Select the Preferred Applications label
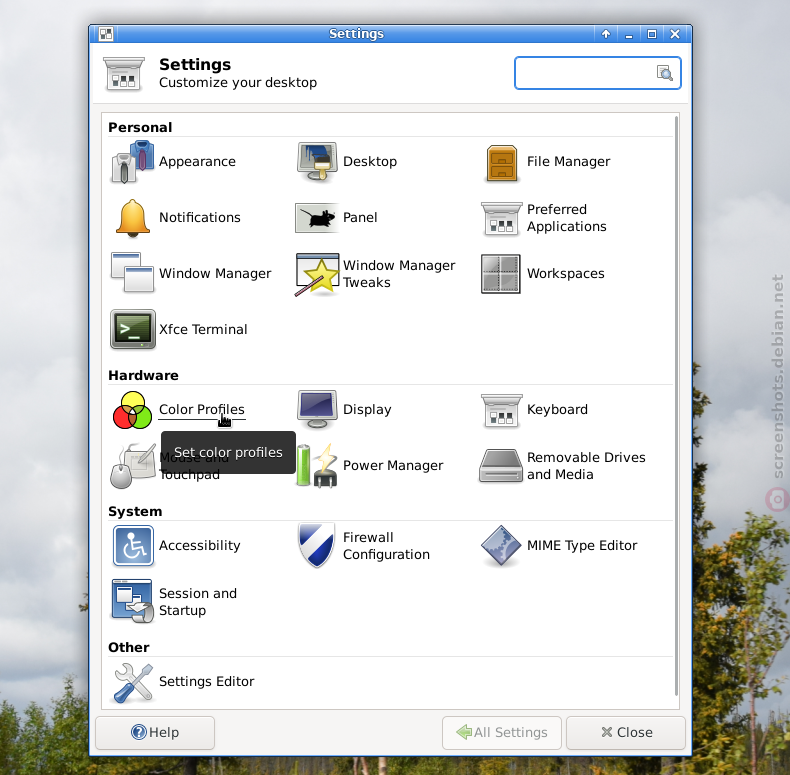The width and height of the screenshot is (790, 775). [x=567, y=218]
